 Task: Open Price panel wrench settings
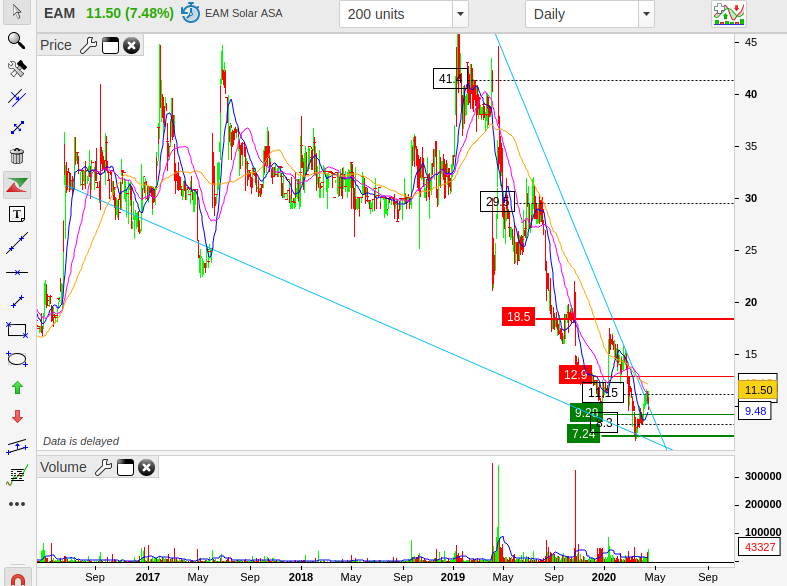coord(88,45)
